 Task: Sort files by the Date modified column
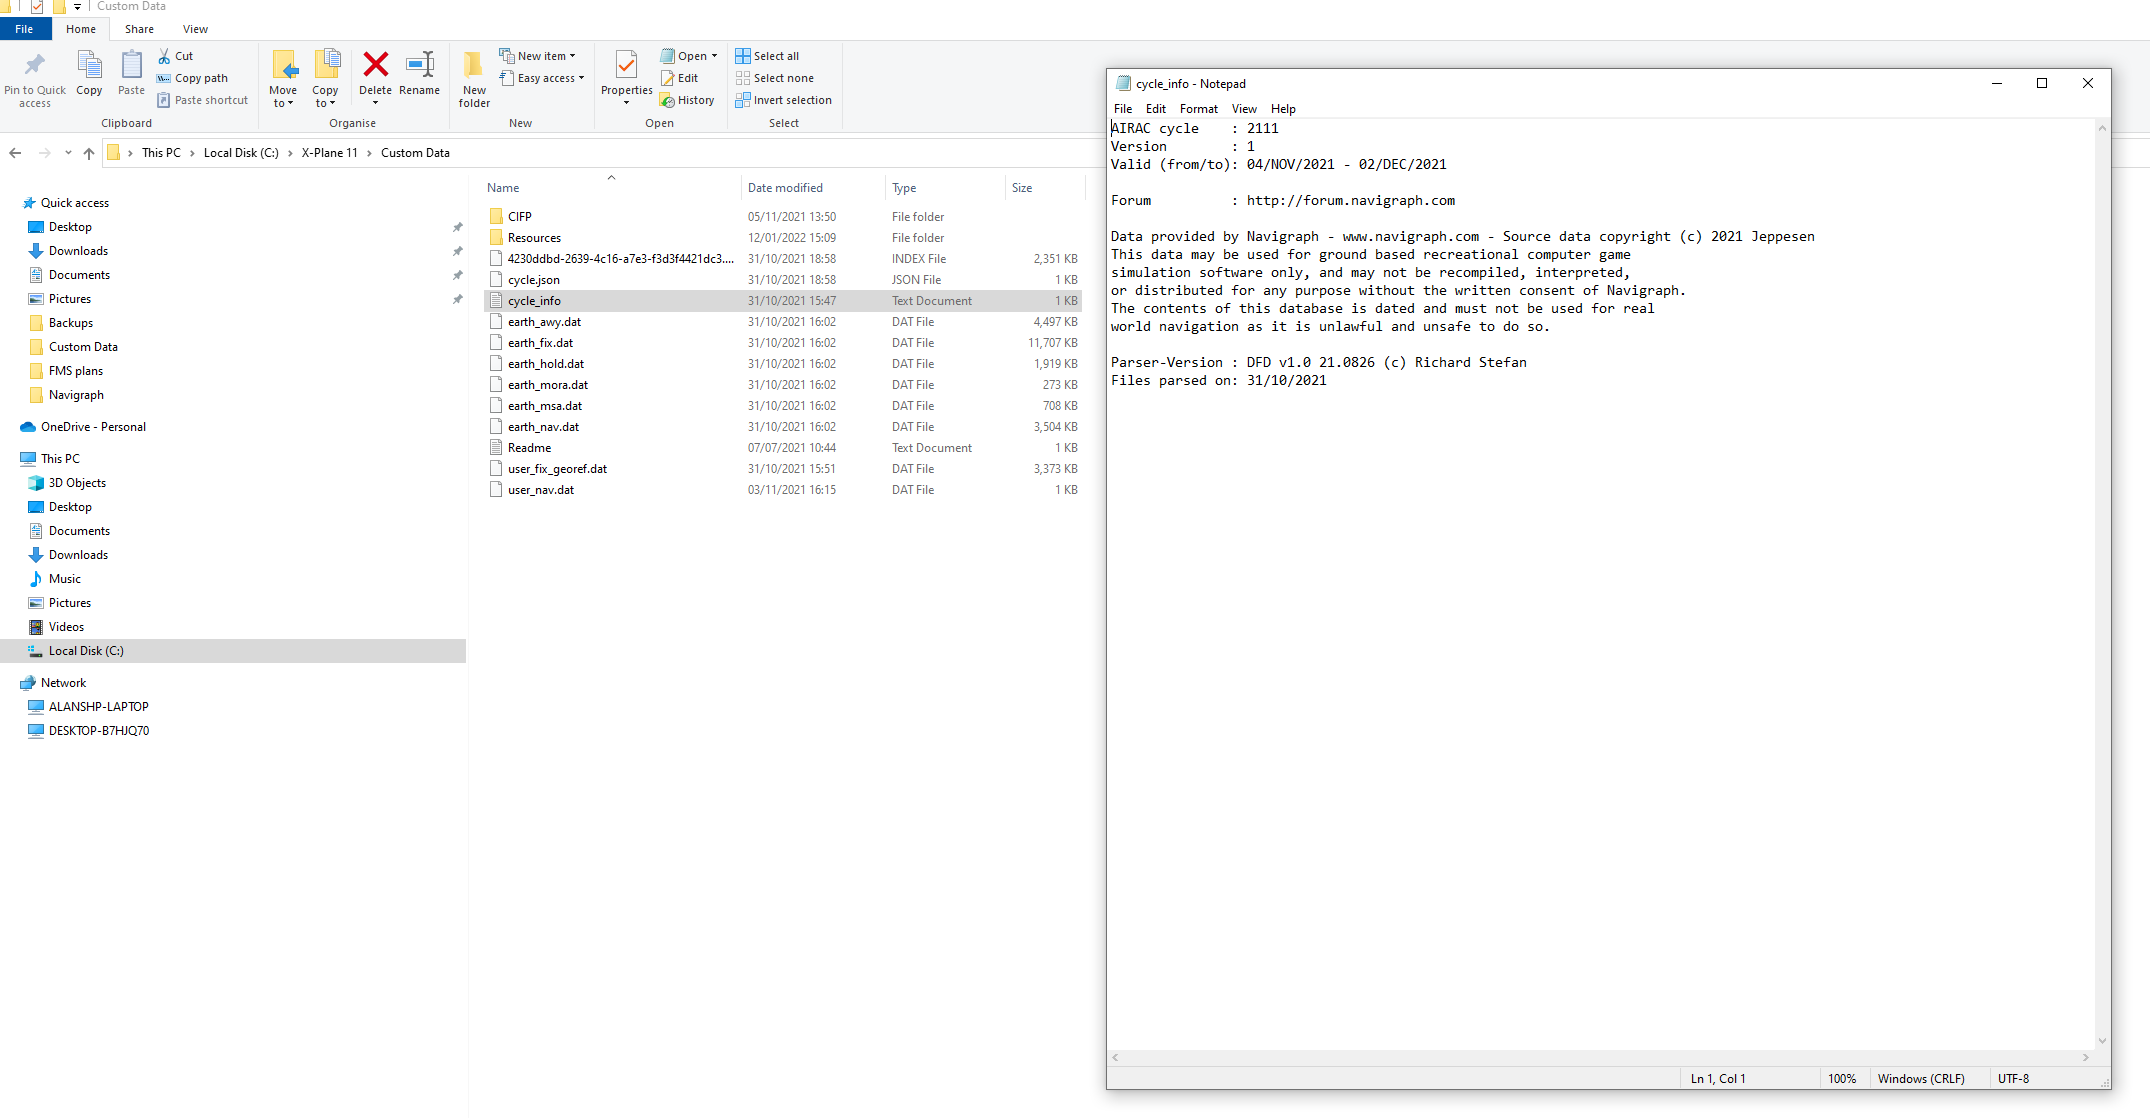pyautogui.click(x=785, y=188)
